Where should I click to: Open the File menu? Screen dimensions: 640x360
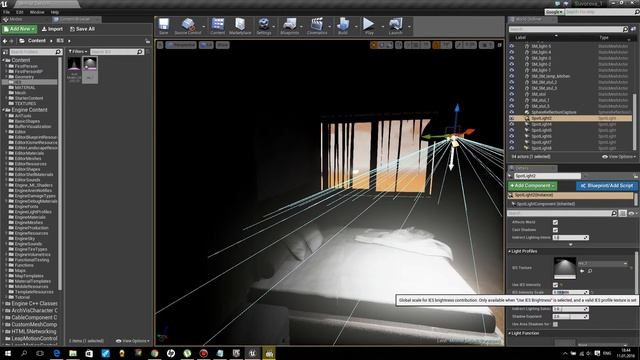coord(7,12)
